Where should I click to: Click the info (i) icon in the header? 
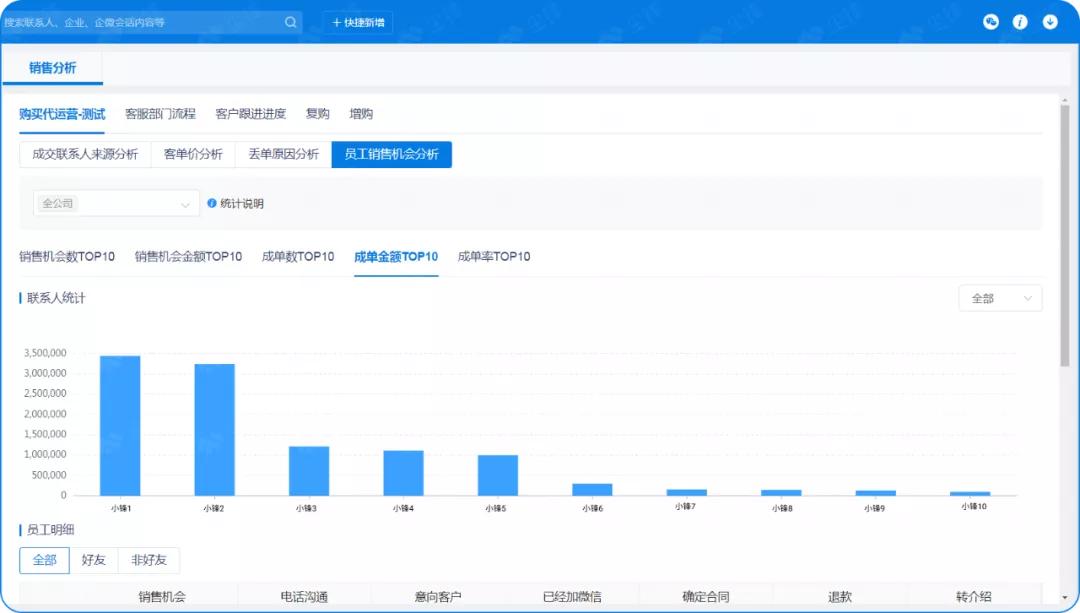1020,21
